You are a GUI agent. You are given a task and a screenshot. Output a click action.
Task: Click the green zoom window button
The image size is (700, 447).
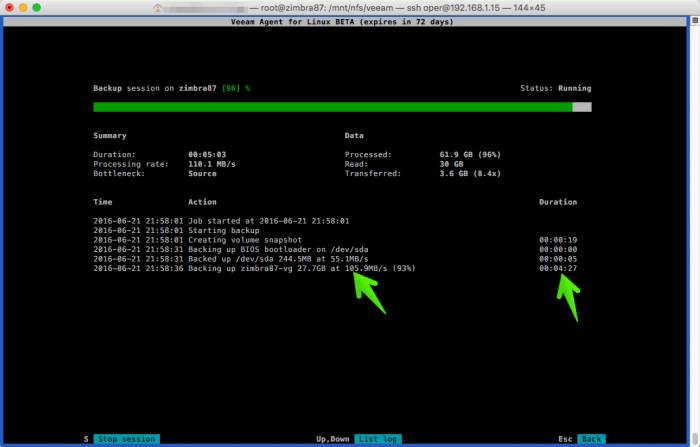[x=37, y=8]
